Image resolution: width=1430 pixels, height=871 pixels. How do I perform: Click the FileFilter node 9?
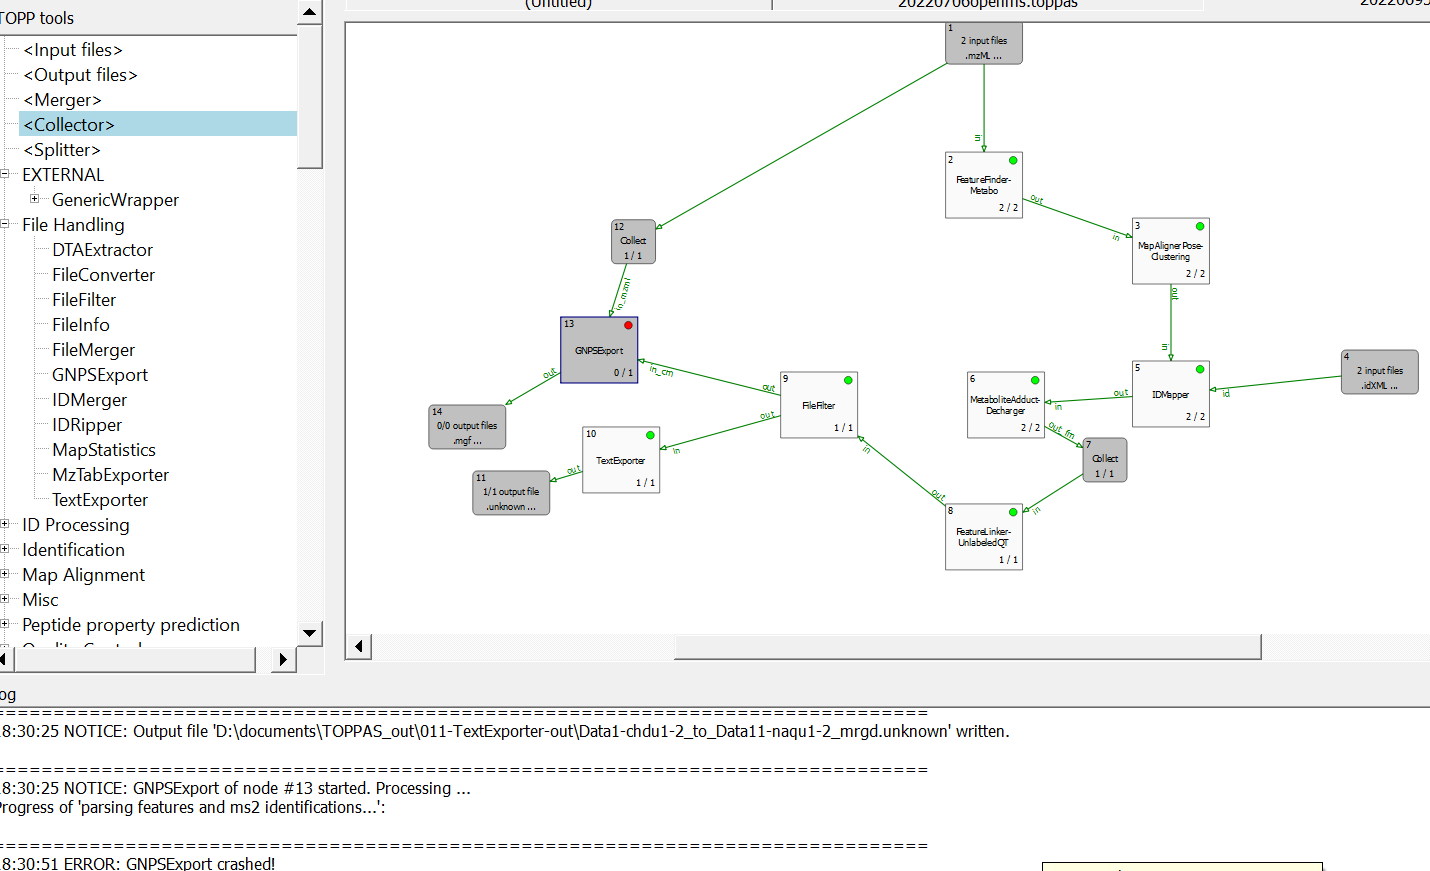point(819,405)
